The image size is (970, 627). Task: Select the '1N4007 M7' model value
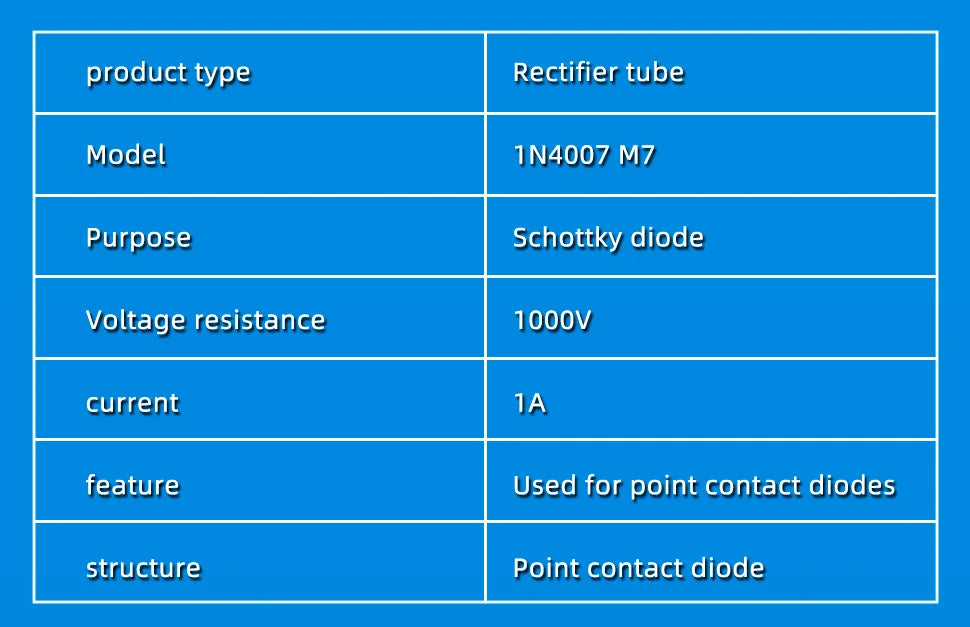(584, 155)
